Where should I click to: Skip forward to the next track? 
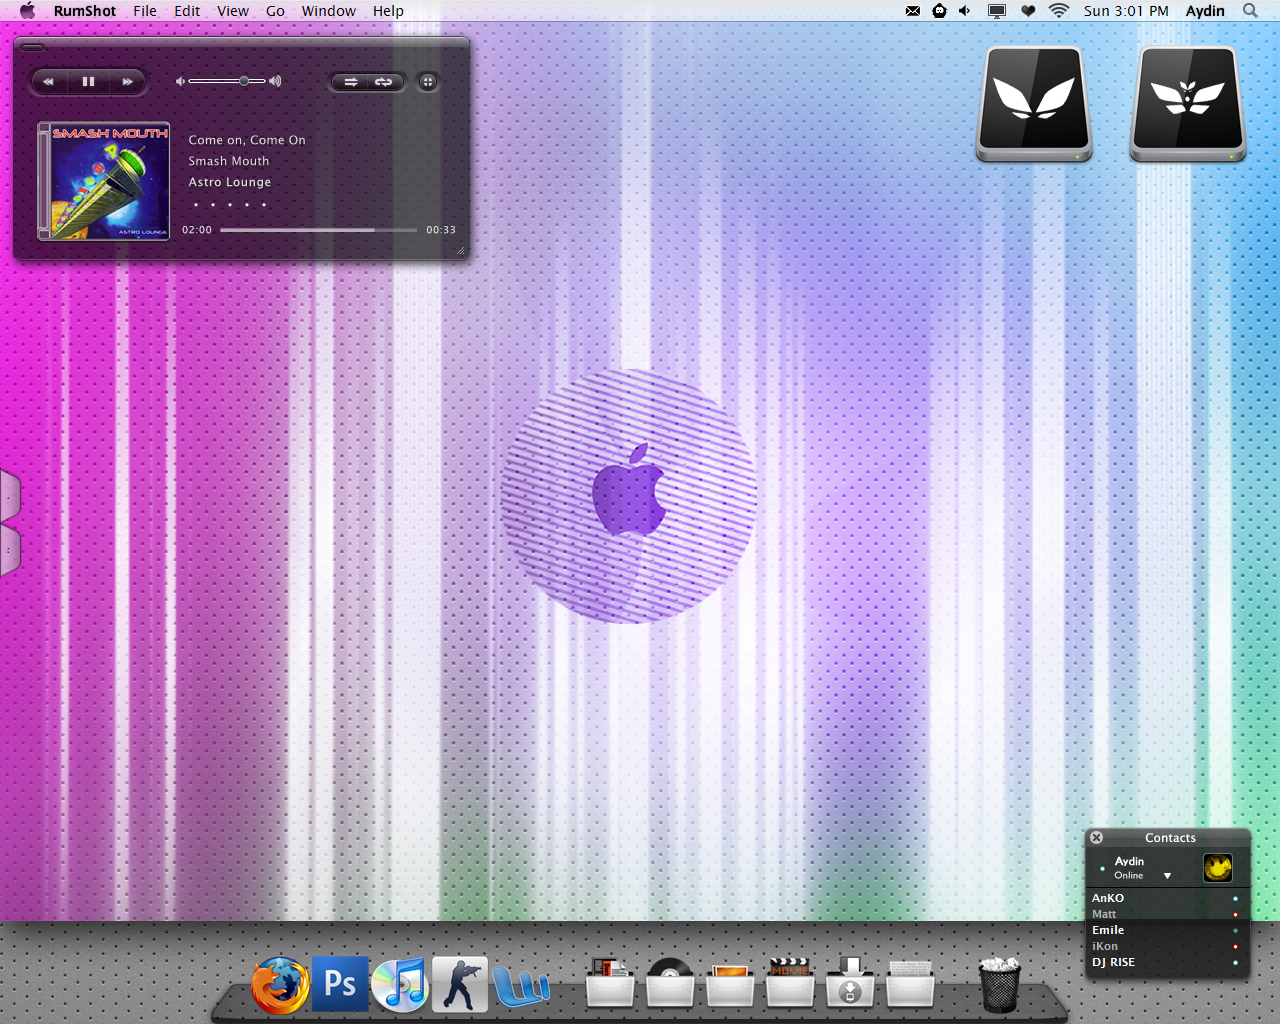point(127,82)
